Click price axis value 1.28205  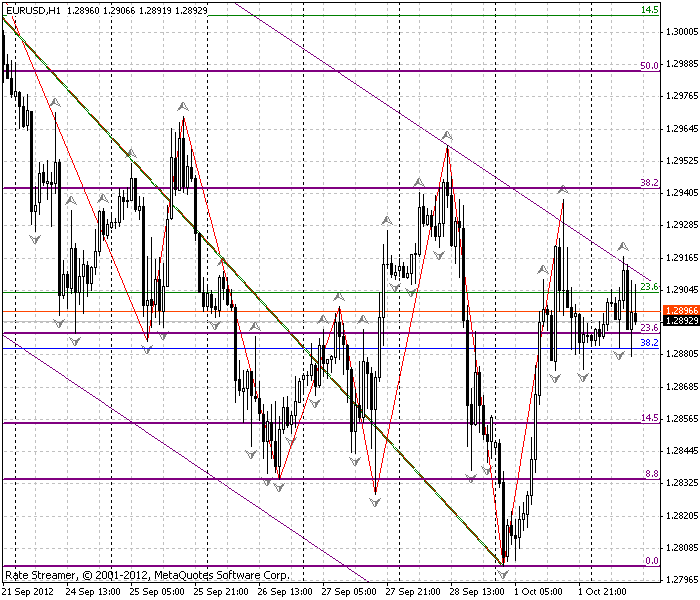[682, 516]
